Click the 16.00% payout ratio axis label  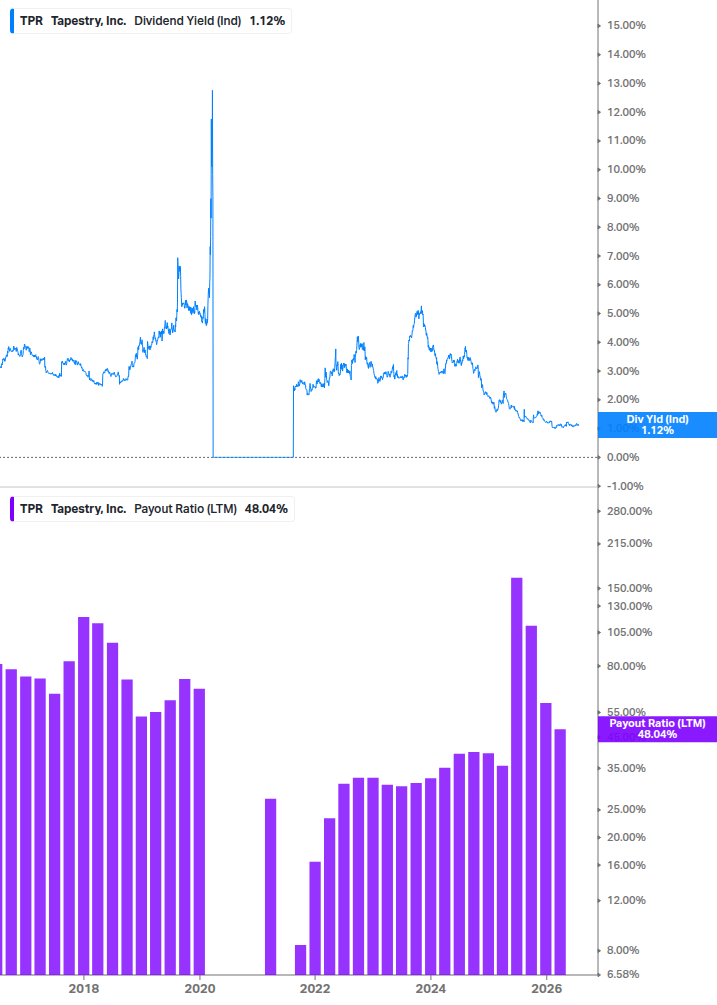click(x=626, y=865)
